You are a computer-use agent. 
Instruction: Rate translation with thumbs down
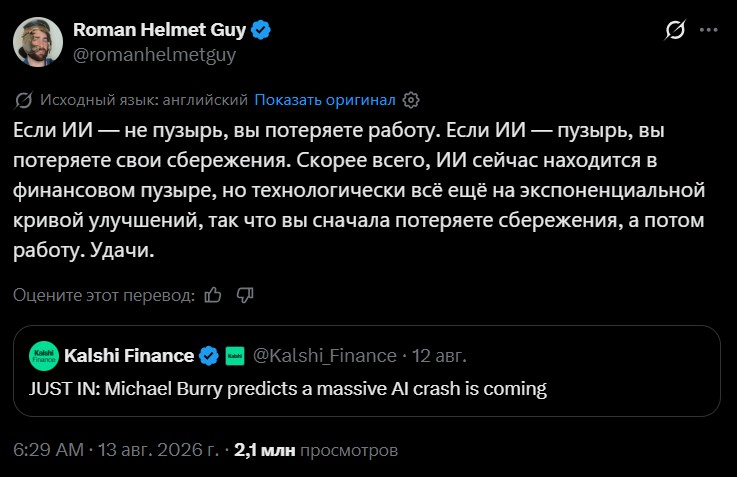(x=245, y=295)
